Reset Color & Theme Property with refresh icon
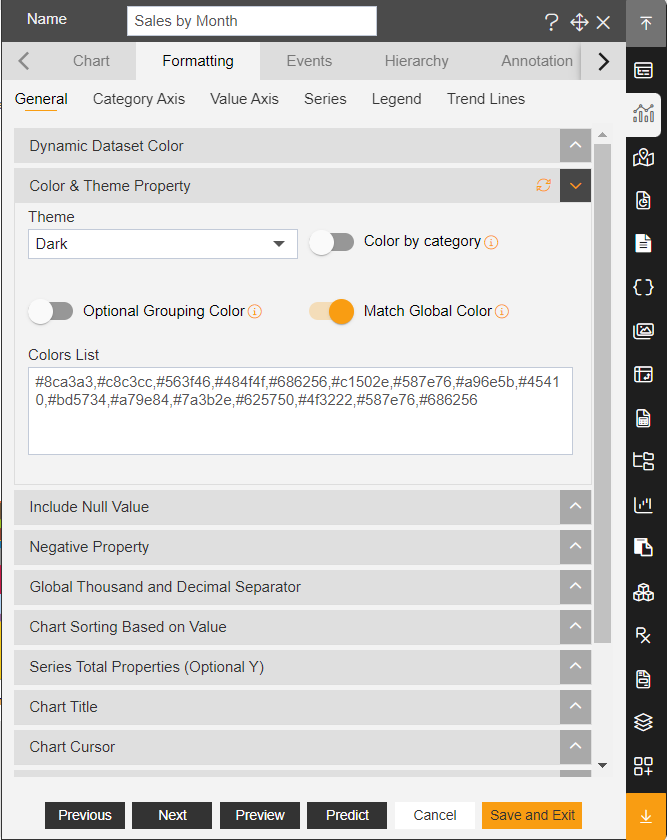Image resolution: width=667 pixels, height=840 pixels. tap(543, 185)
